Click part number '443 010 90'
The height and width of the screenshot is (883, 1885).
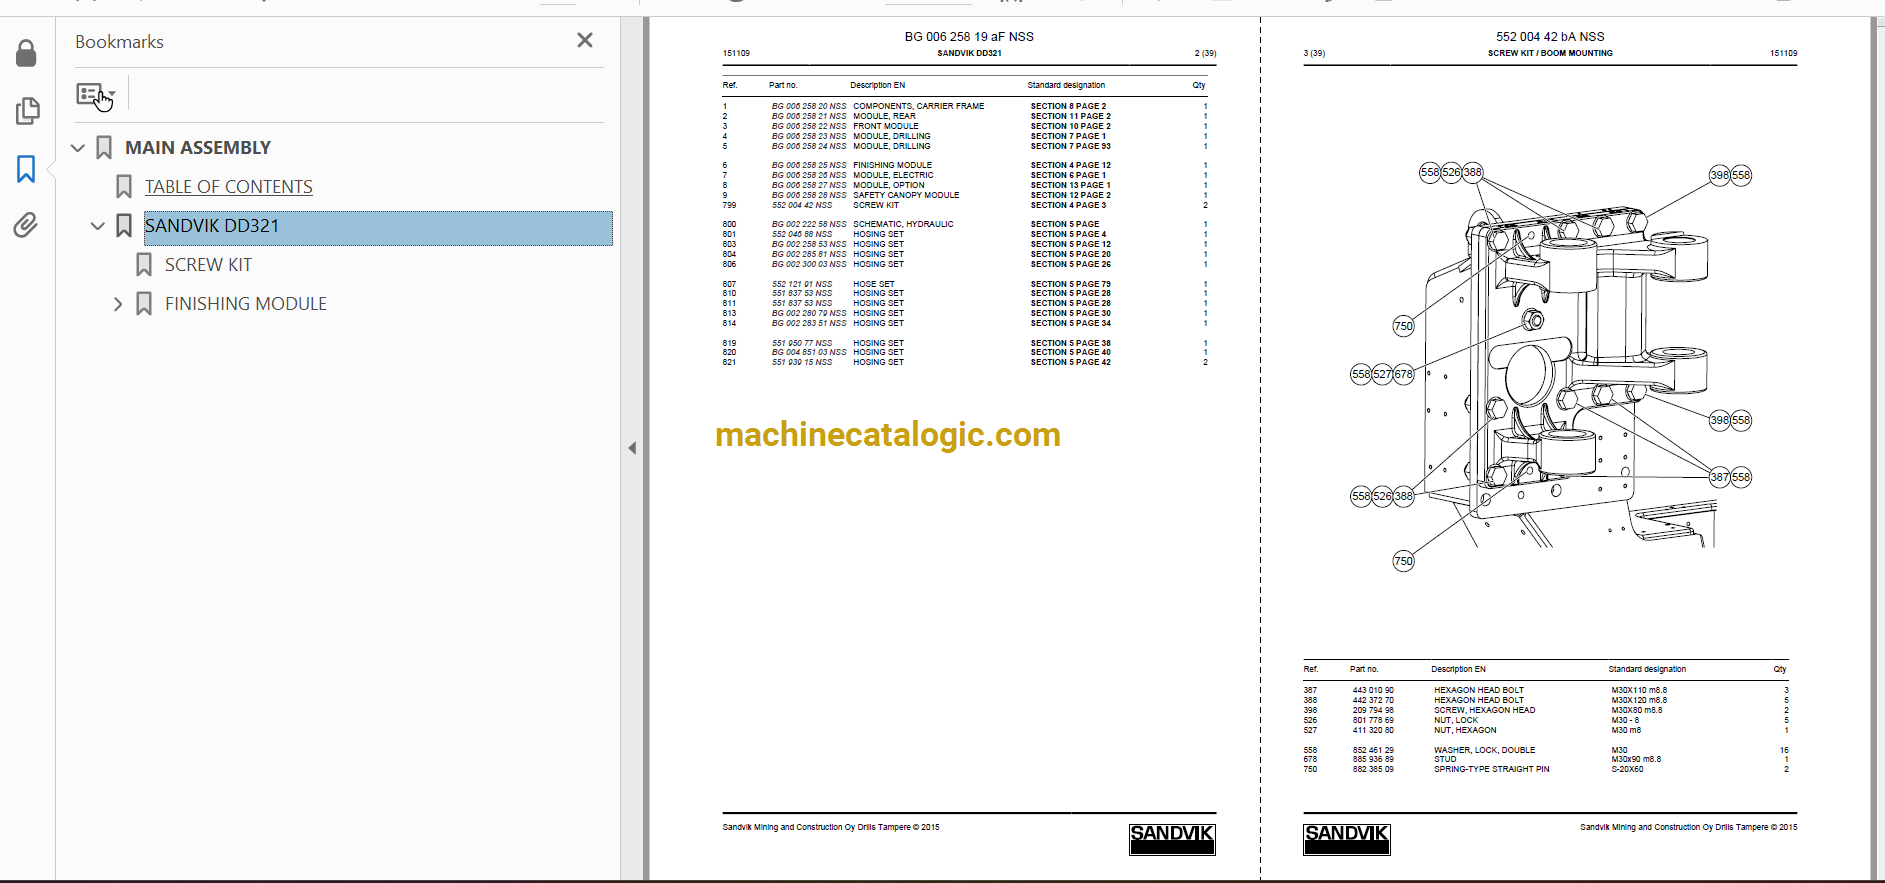(1373, 690)
